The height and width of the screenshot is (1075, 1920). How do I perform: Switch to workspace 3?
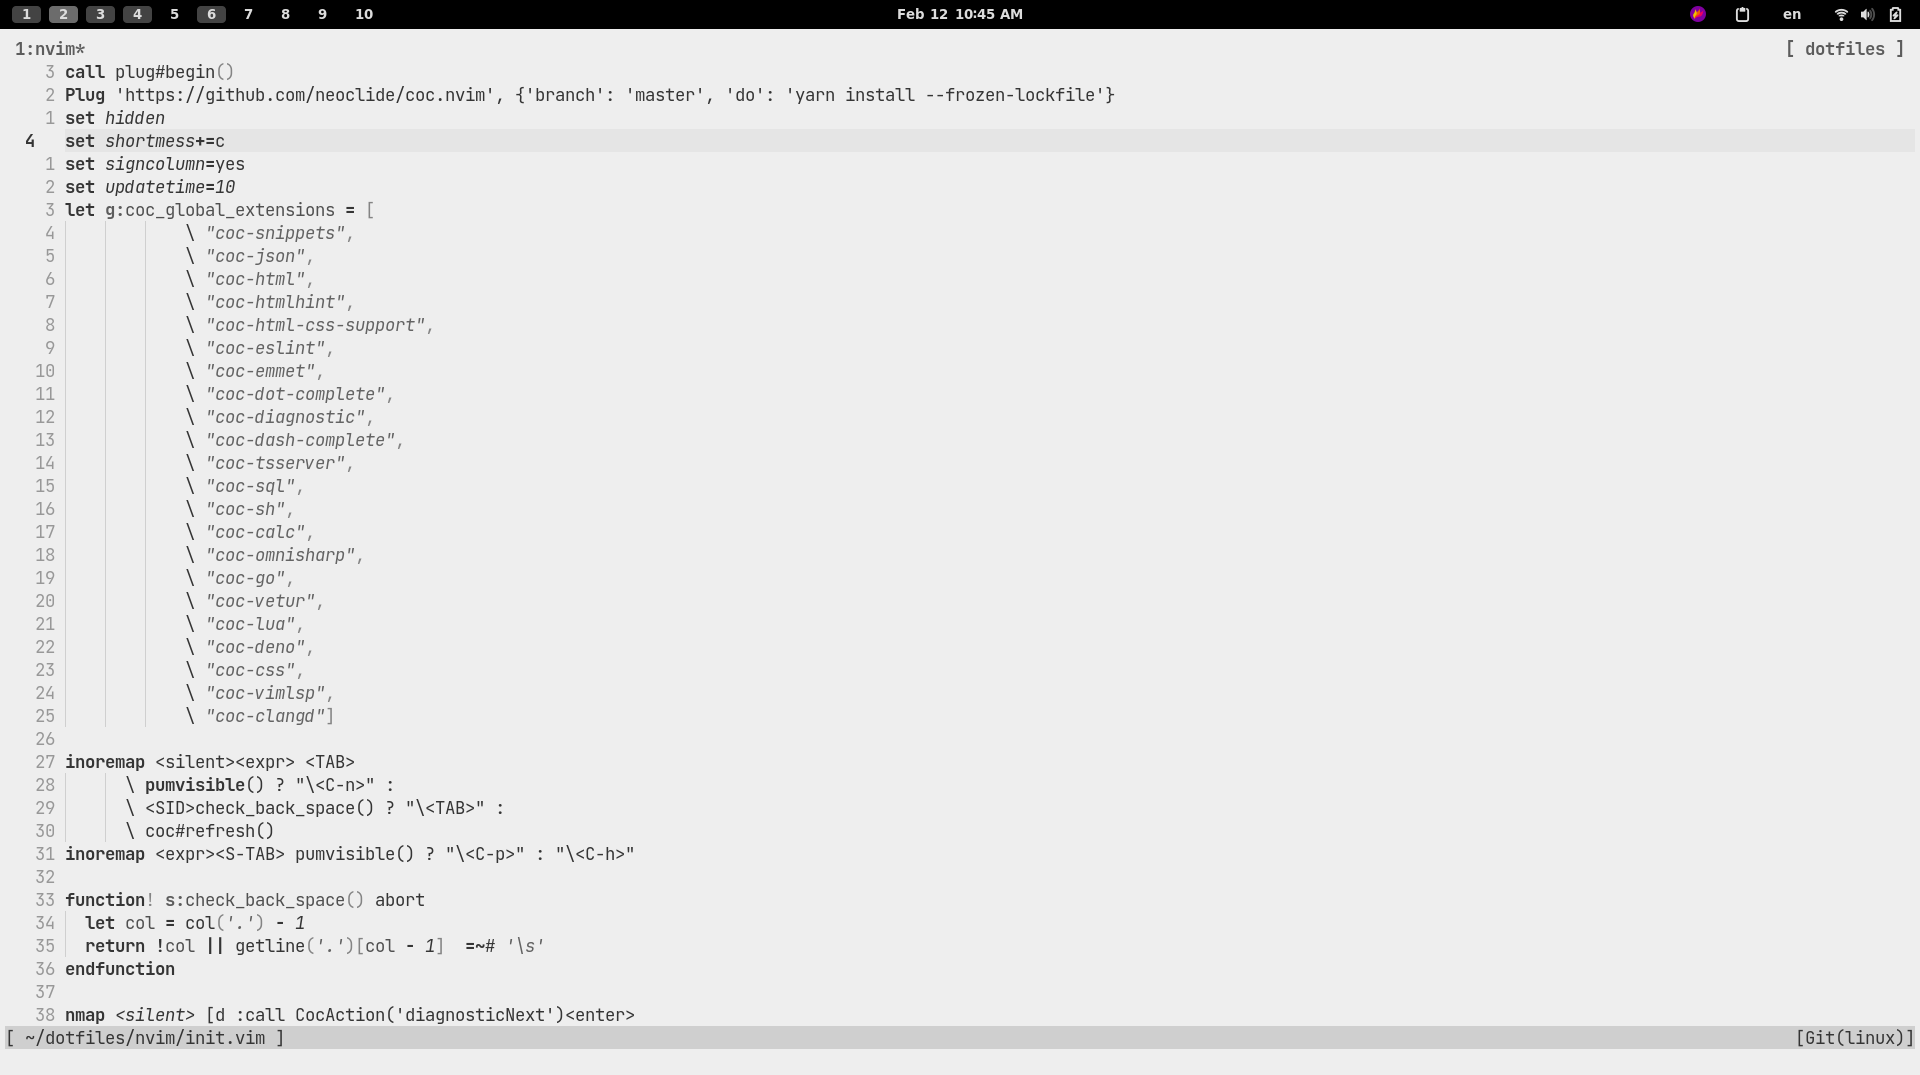pos(100,14)
